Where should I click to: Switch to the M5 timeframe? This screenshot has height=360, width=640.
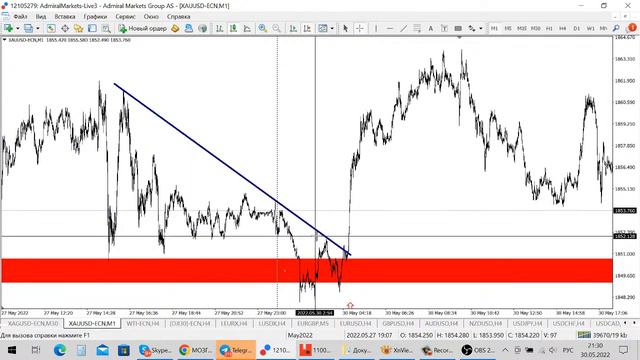pos(508,28)
